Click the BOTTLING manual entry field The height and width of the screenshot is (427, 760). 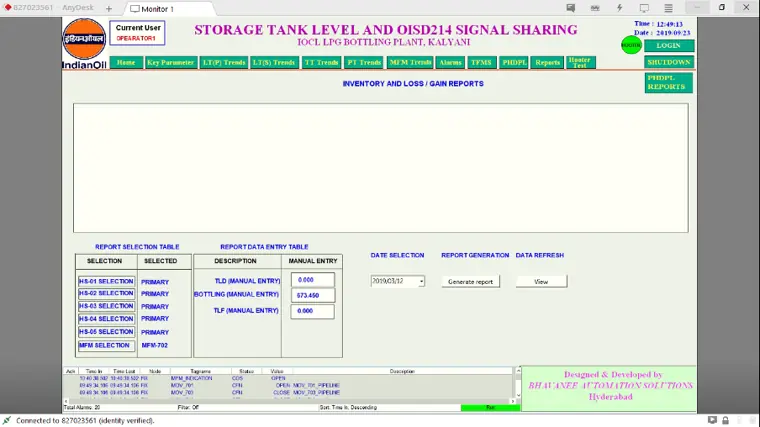(313, 295)
